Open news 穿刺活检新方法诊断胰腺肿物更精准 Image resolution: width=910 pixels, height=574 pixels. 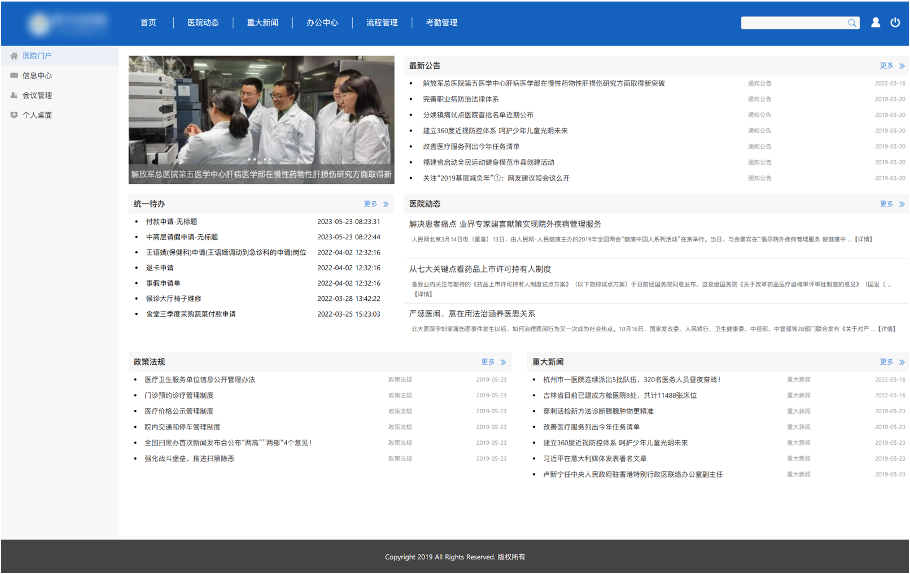click(x=598, y=411)
